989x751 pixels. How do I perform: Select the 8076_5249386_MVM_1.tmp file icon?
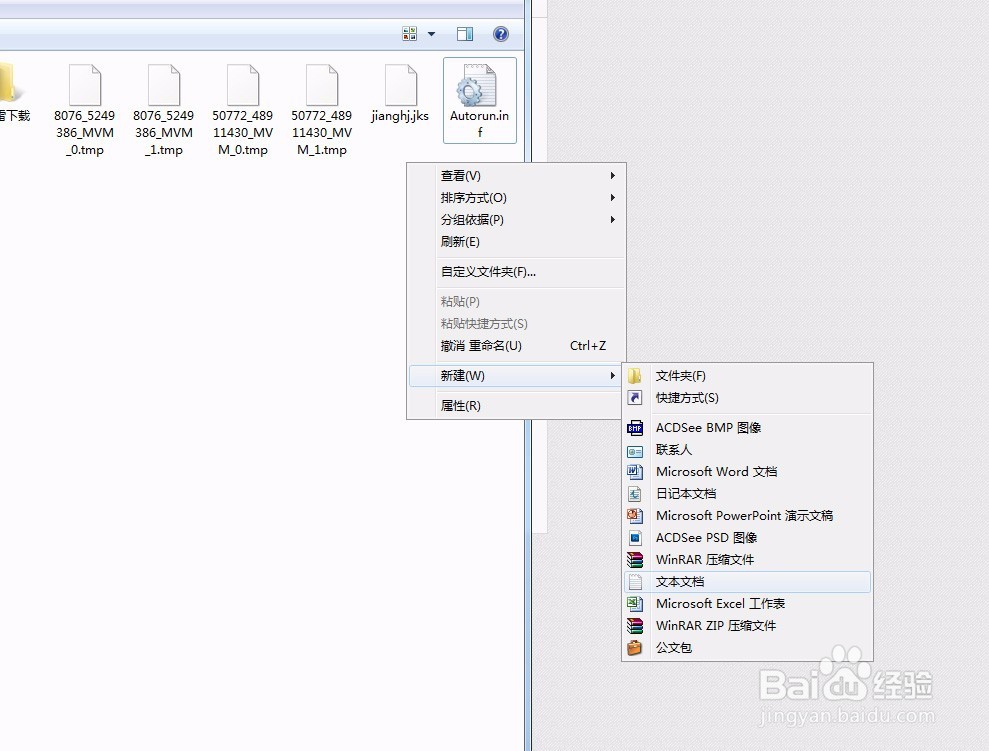click(x=163, y=84)
